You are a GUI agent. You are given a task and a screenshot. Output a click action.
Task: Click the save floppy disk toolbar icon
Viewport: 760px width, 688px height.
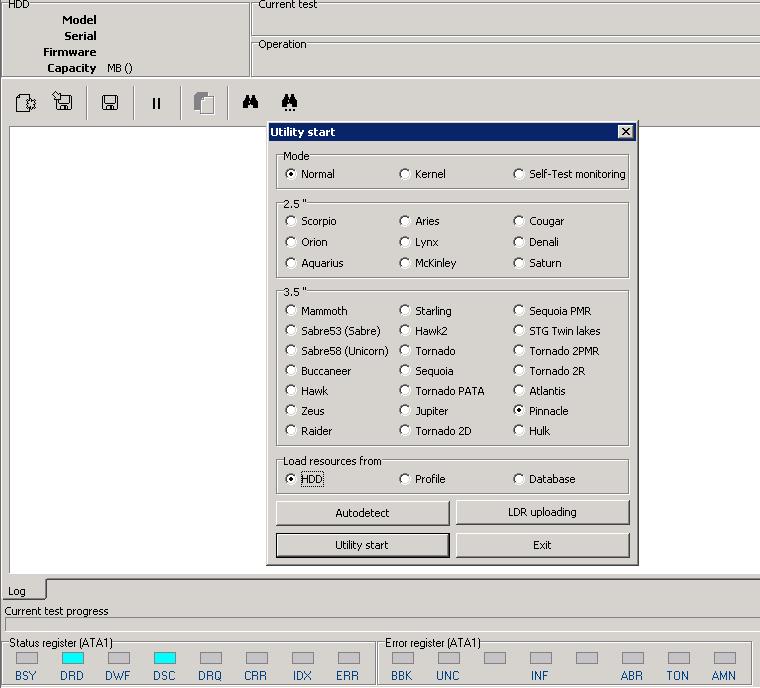click(x=110, y=102)
